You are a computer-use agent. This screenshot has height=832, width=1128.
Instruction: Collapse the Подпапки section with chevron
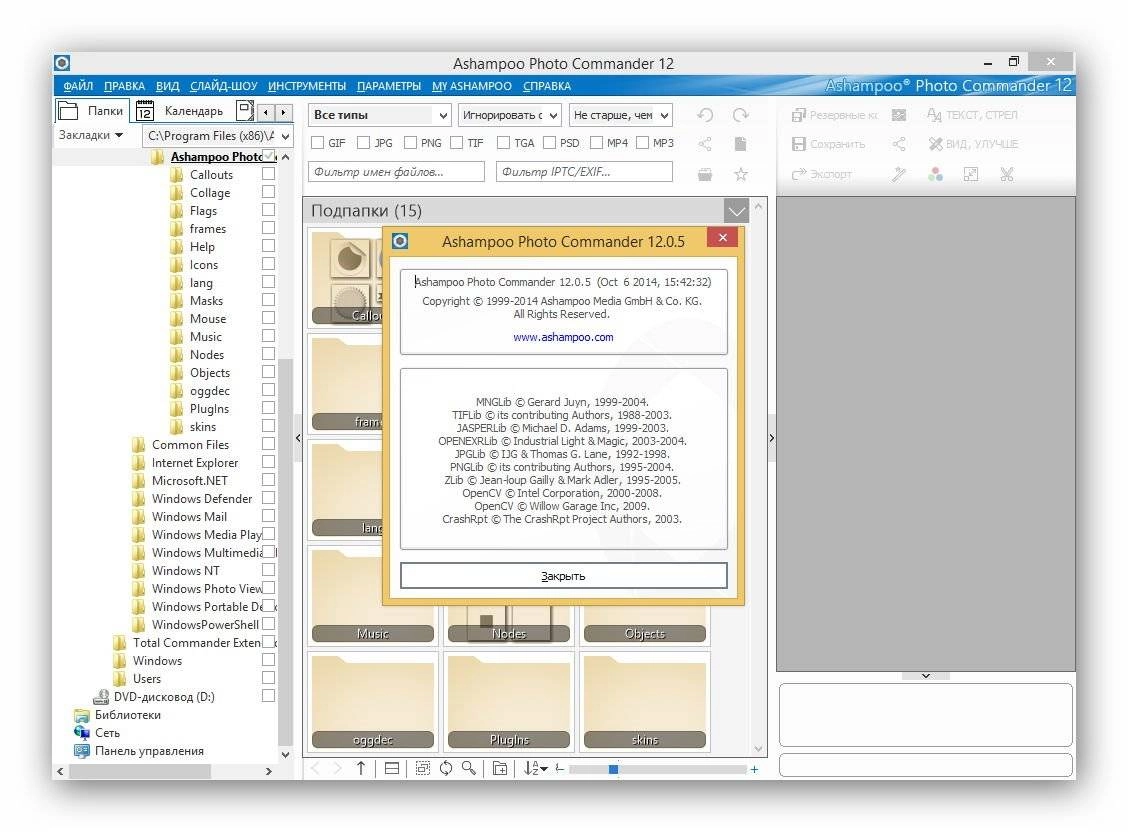pos(737,211)
